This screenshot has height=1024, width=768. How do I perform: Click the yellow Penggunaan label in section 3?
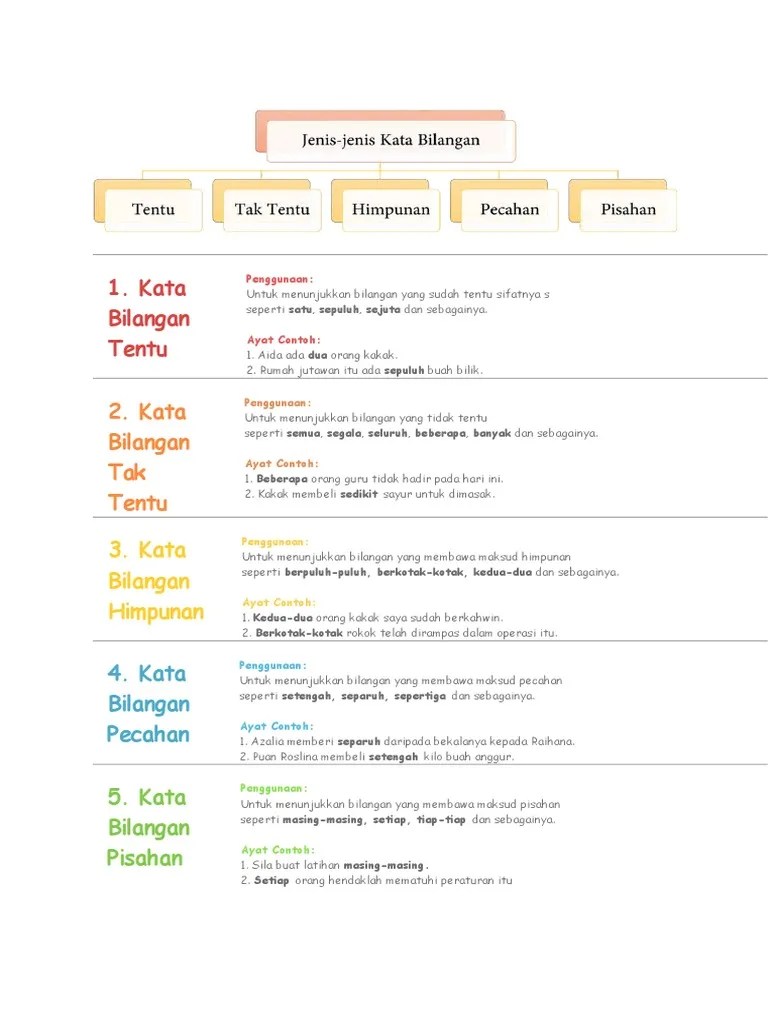[275, 541]
